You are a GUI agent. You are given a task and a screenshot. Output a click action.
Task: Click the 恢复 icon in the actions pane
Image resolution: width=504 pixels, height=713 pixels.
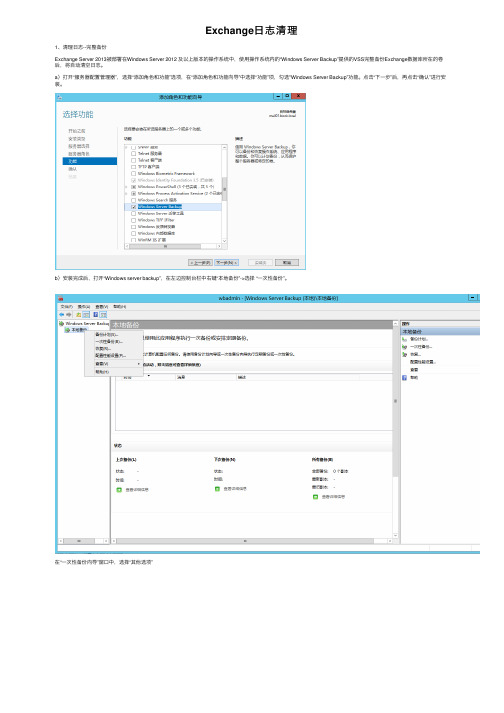(404, 354)
